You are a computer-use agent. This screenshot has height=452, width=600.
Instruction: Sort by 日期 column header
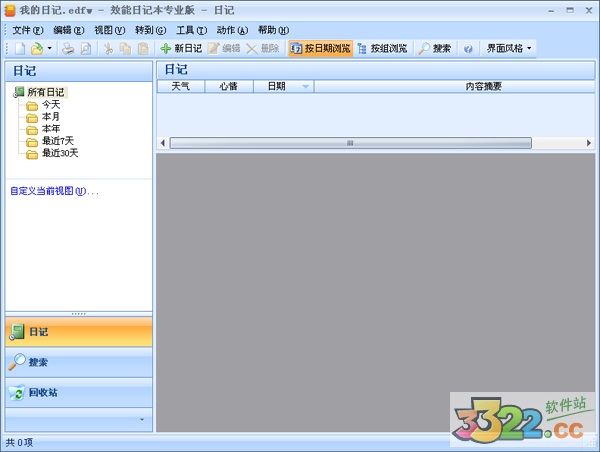(284, 86)
